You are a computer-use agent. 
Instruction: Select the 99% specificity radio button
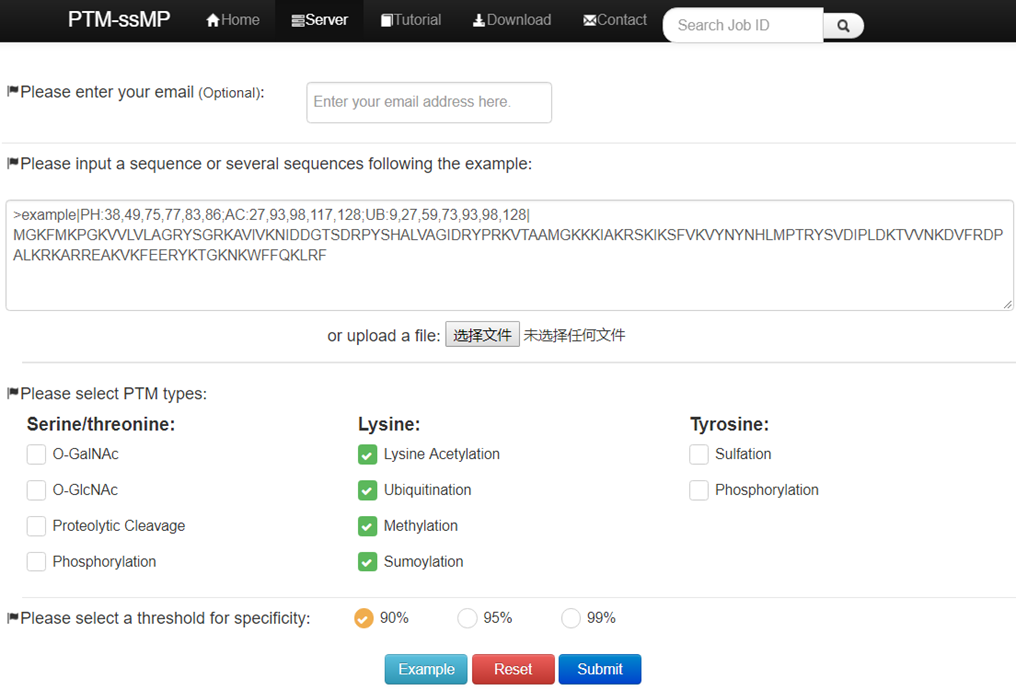coord(570,618)
